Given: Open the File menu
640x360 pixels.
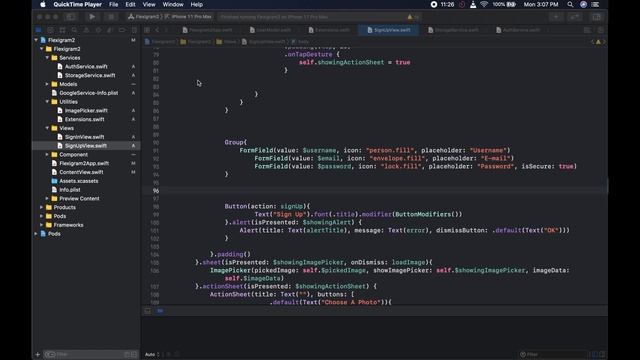Looking at the screenshot, I should 113,4.
